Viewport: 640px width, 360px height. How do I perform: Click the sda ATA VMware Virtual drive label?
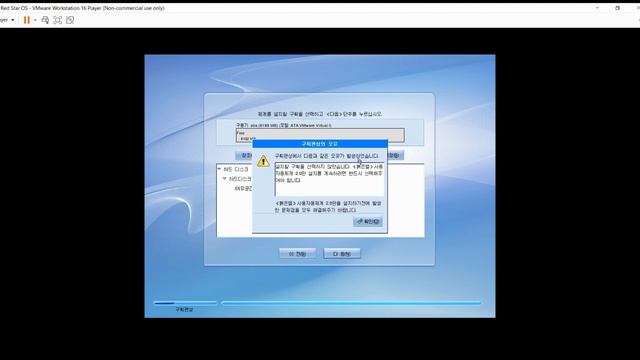pyautogui.click(x=284, y=125)
